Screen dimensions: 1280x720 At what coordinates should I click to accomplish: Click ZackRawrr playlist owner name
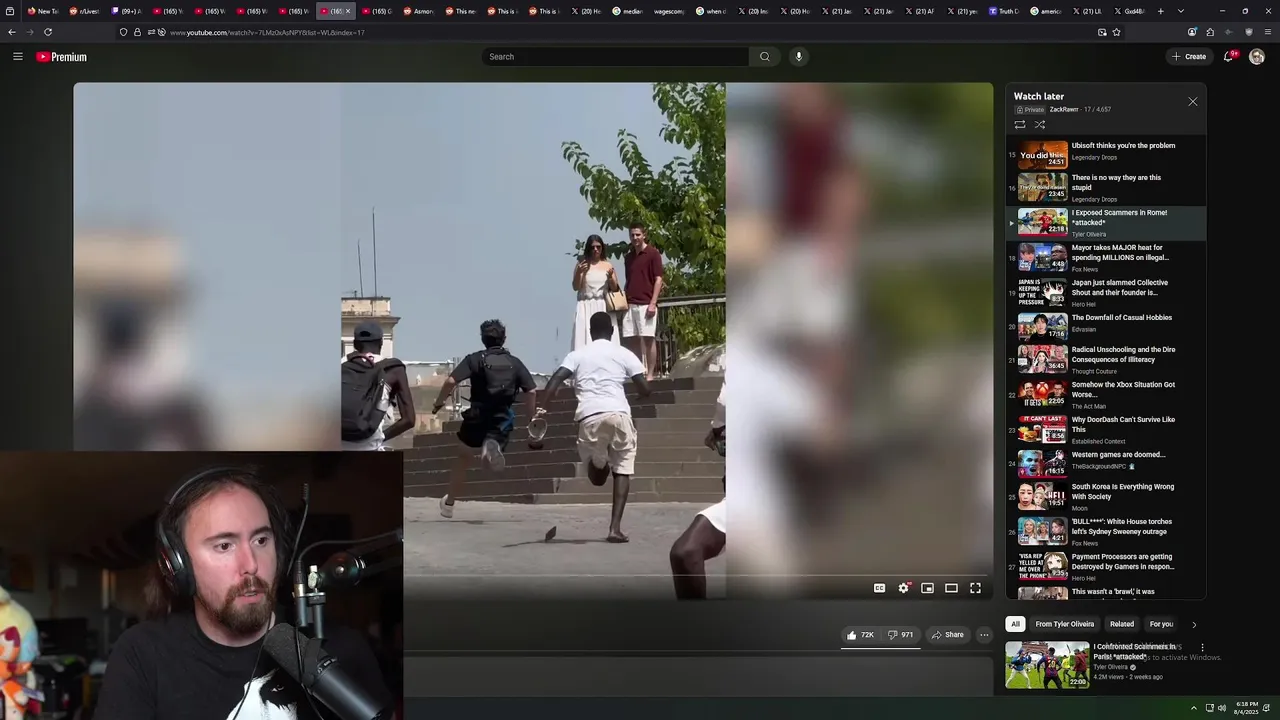1064,109
